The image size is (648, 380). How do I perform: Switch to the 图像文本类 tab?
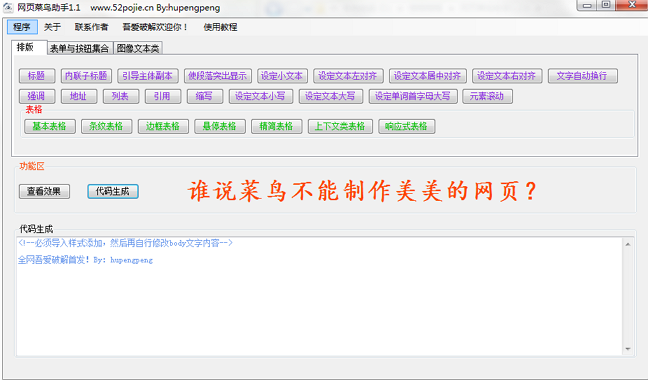pyautogui.click(x=138, y=48)
